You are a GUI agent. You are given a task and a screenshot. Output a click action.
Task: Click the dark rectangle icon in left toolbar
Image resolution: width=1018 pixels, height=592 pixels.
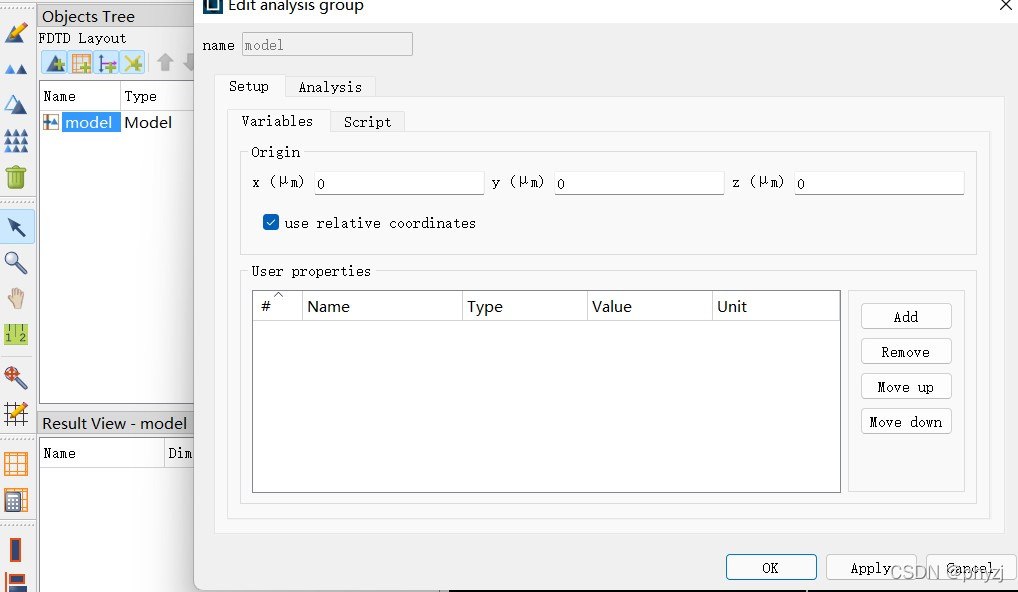(16, 550)
